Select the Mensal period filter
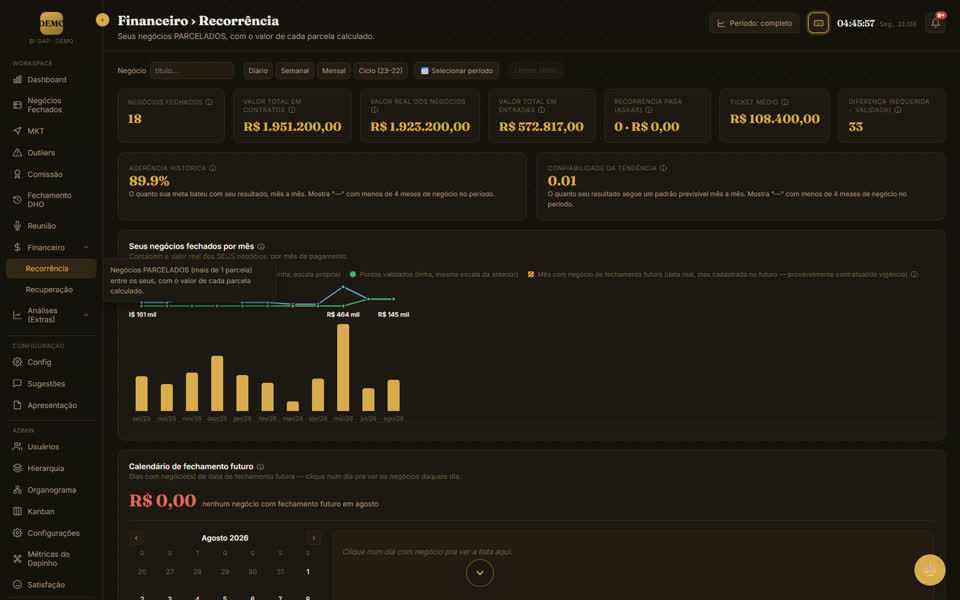960x600 pixels. pyautogui.click(x=334, y=70)
